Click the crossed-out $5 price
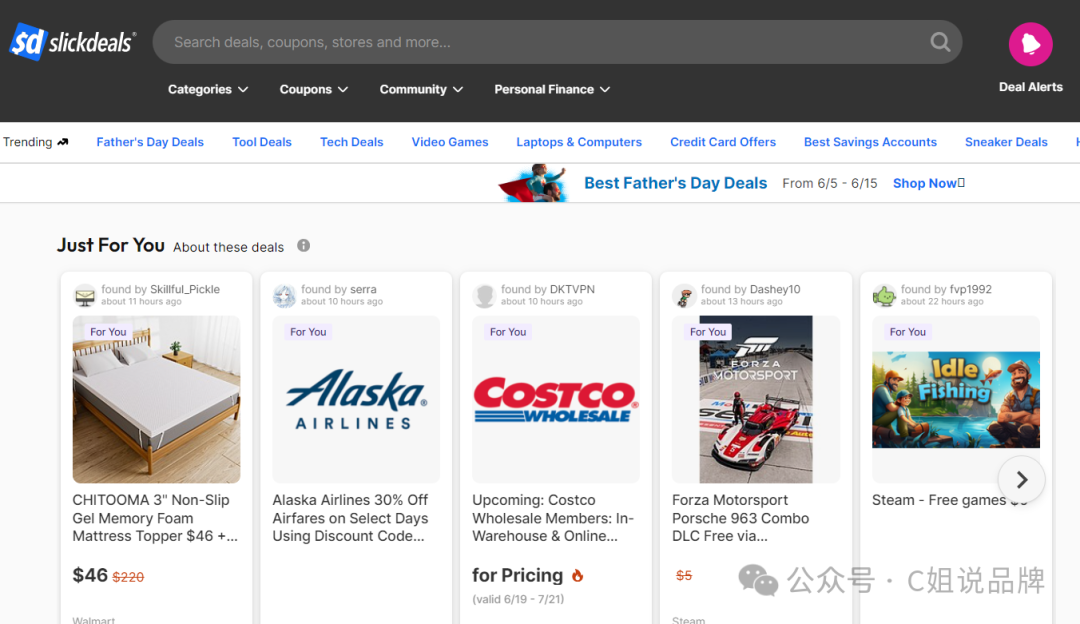The height and width of the screenshot is (624, 1080). point(683,576)
